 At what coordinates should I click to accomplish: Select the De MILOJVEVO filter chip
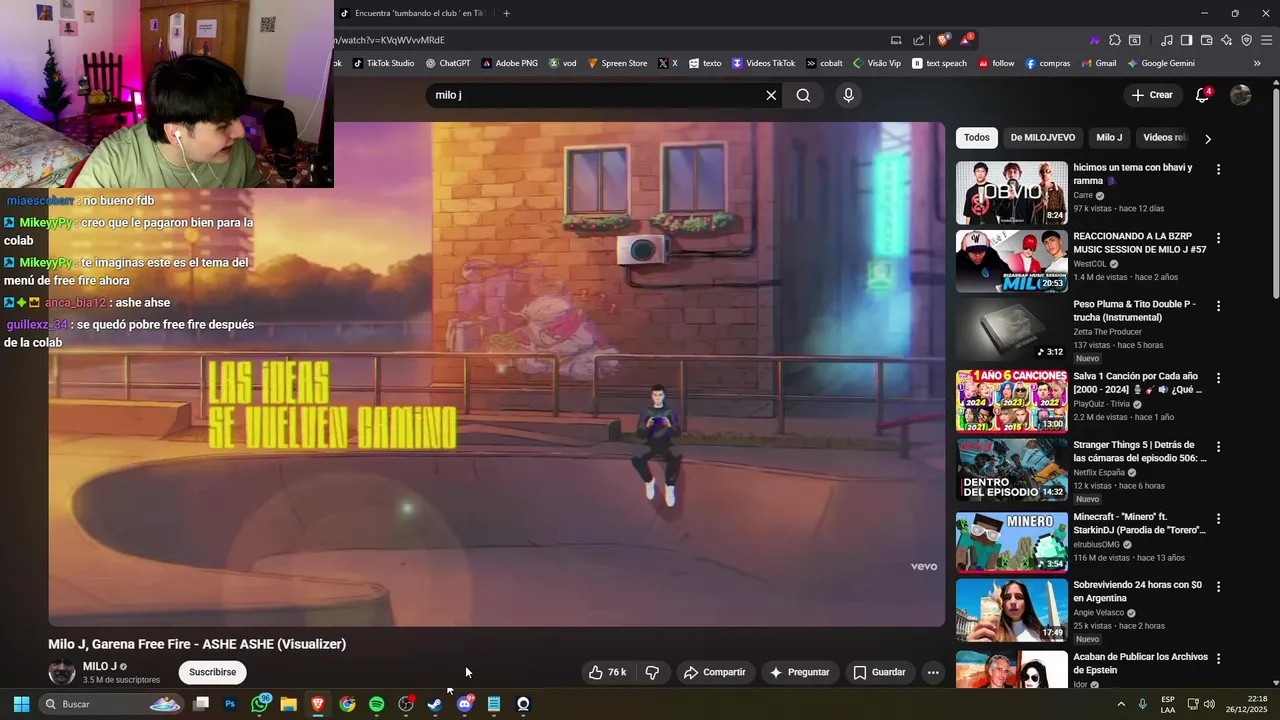[x=1043, y=138]
